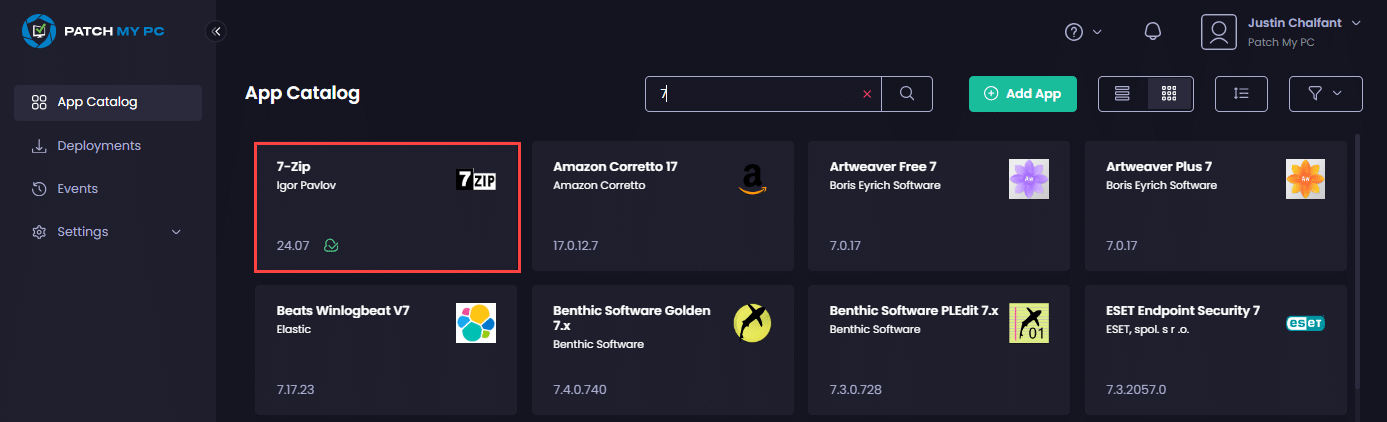Switch to grid view layout
1387x422 pixels.
[1169, 94]
